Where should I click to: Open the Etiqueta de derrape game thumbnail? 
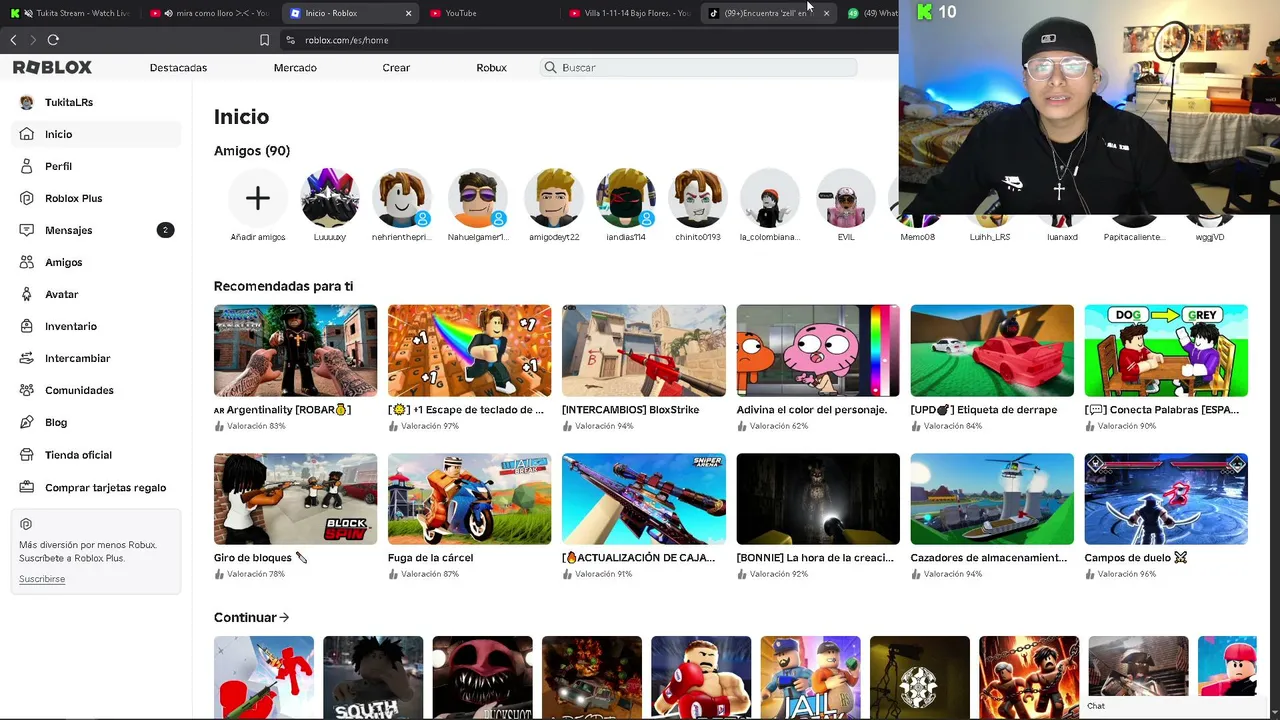pos(992,351)
